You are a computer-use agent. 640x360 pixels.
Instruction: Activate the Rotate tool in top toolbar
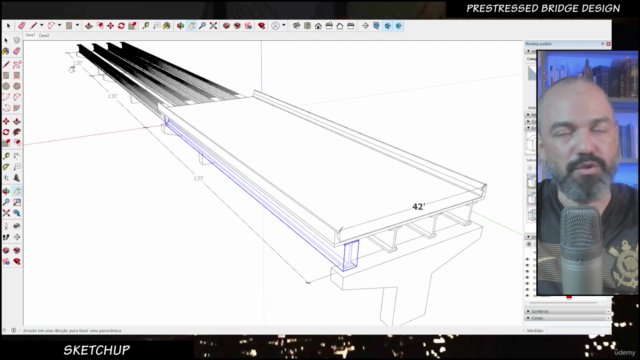click(x=121, y=26)
